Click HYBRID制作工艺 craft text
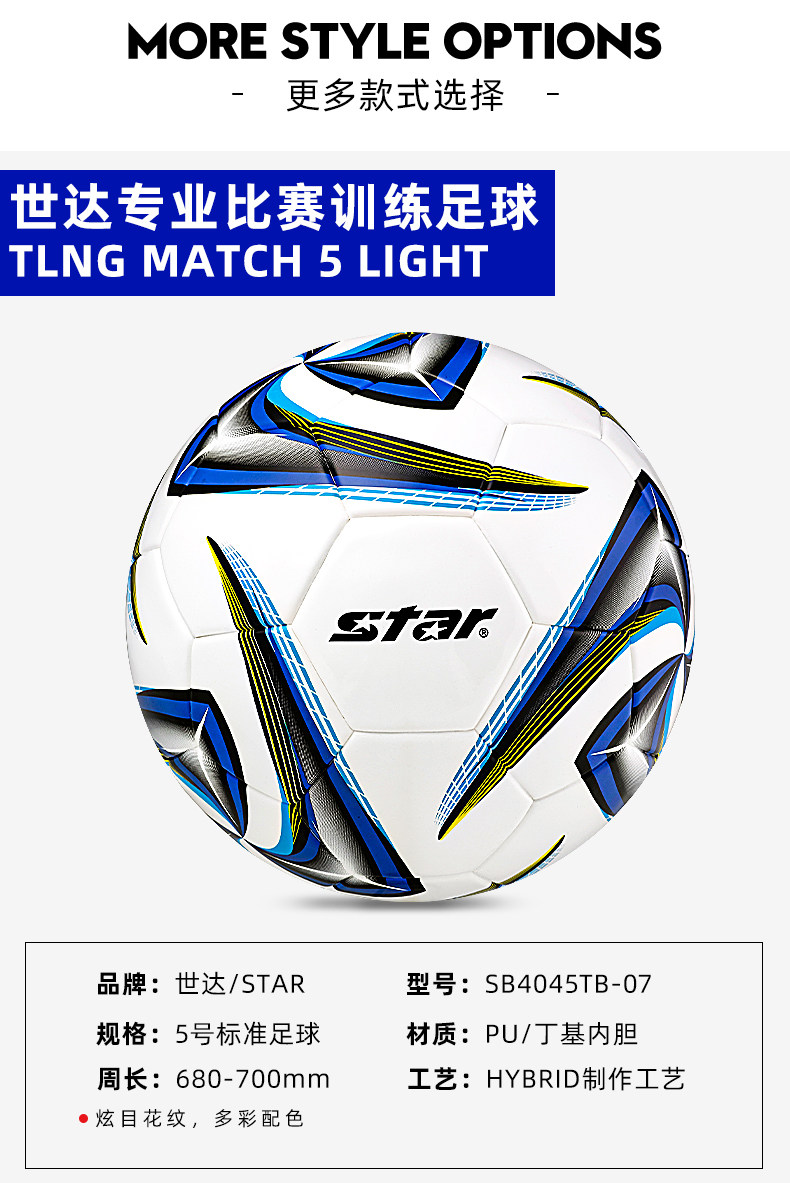 [x=585, y=1079]
